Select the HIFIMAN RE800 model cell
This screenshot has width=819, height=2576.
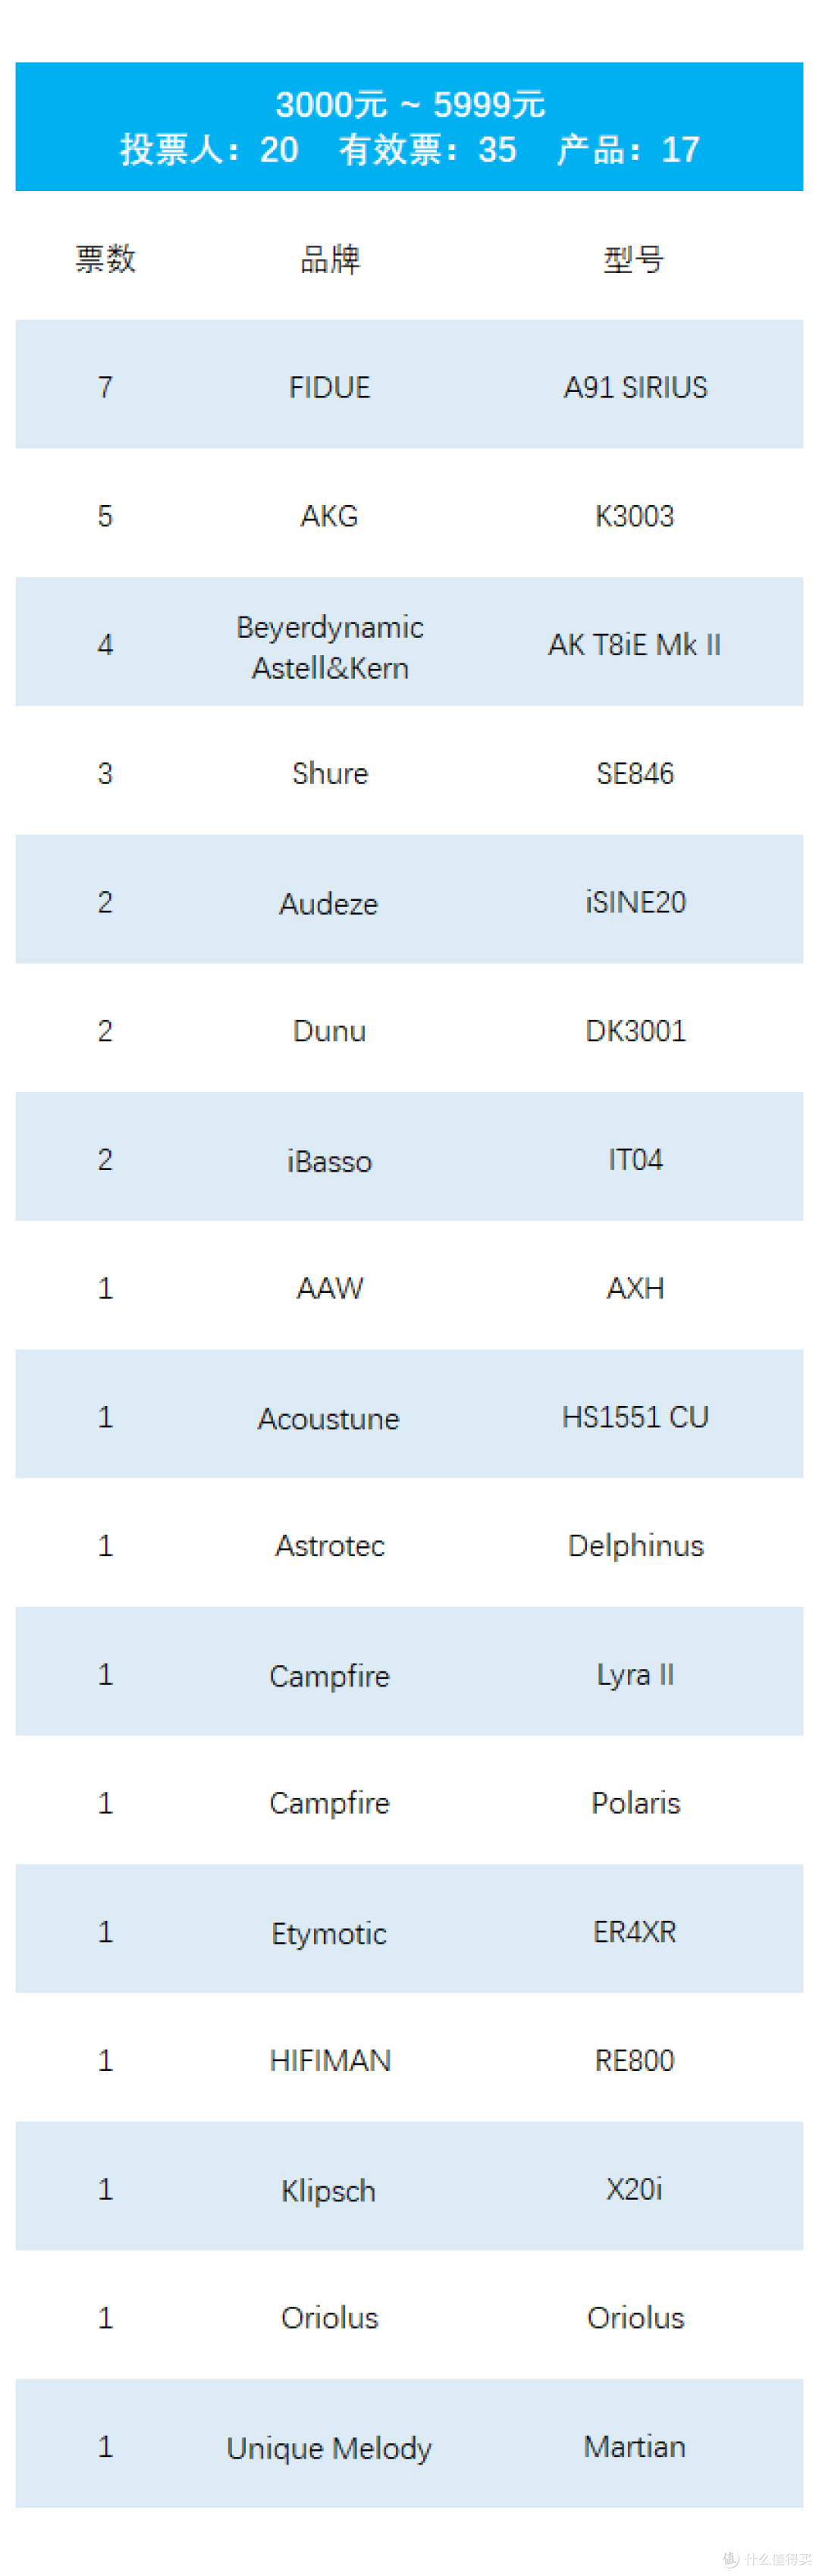click(x=635, y=2060)
